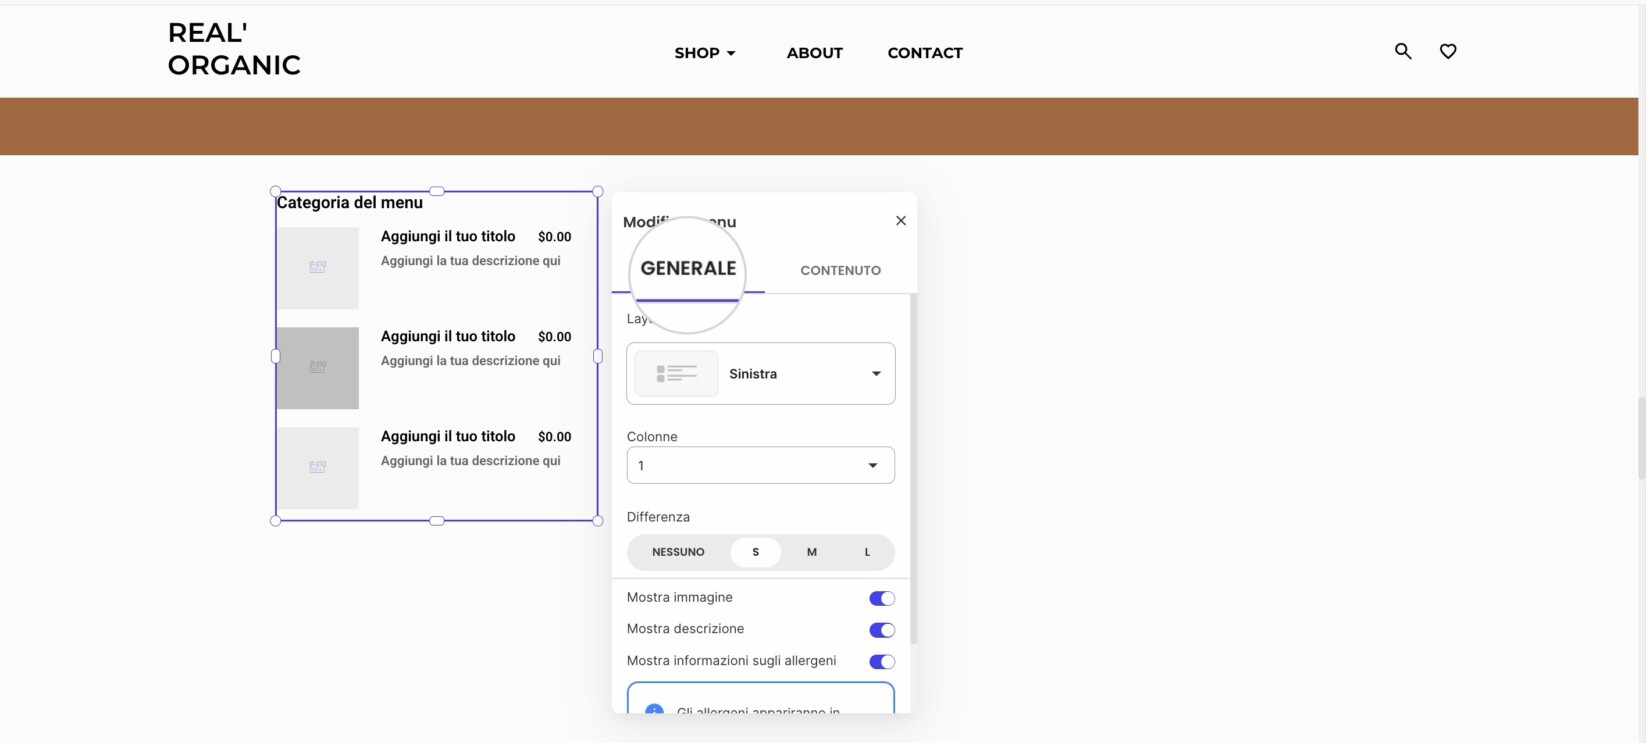Close the menu edit panel
This screenshot has width=1646, height=743.
[901, 220]
